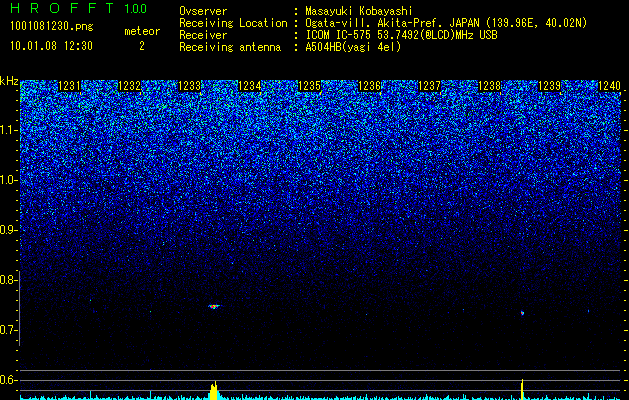This screenshot has width=629, height=400.
Task: Click the 0.9 kHz axis label
Action: click(x=8, y=230)
